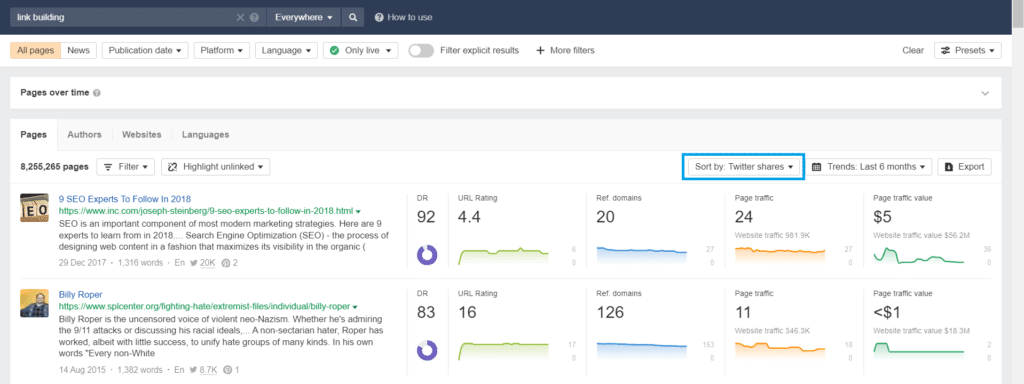
Task: Clear the search field X icon
Action: point(240,18)
